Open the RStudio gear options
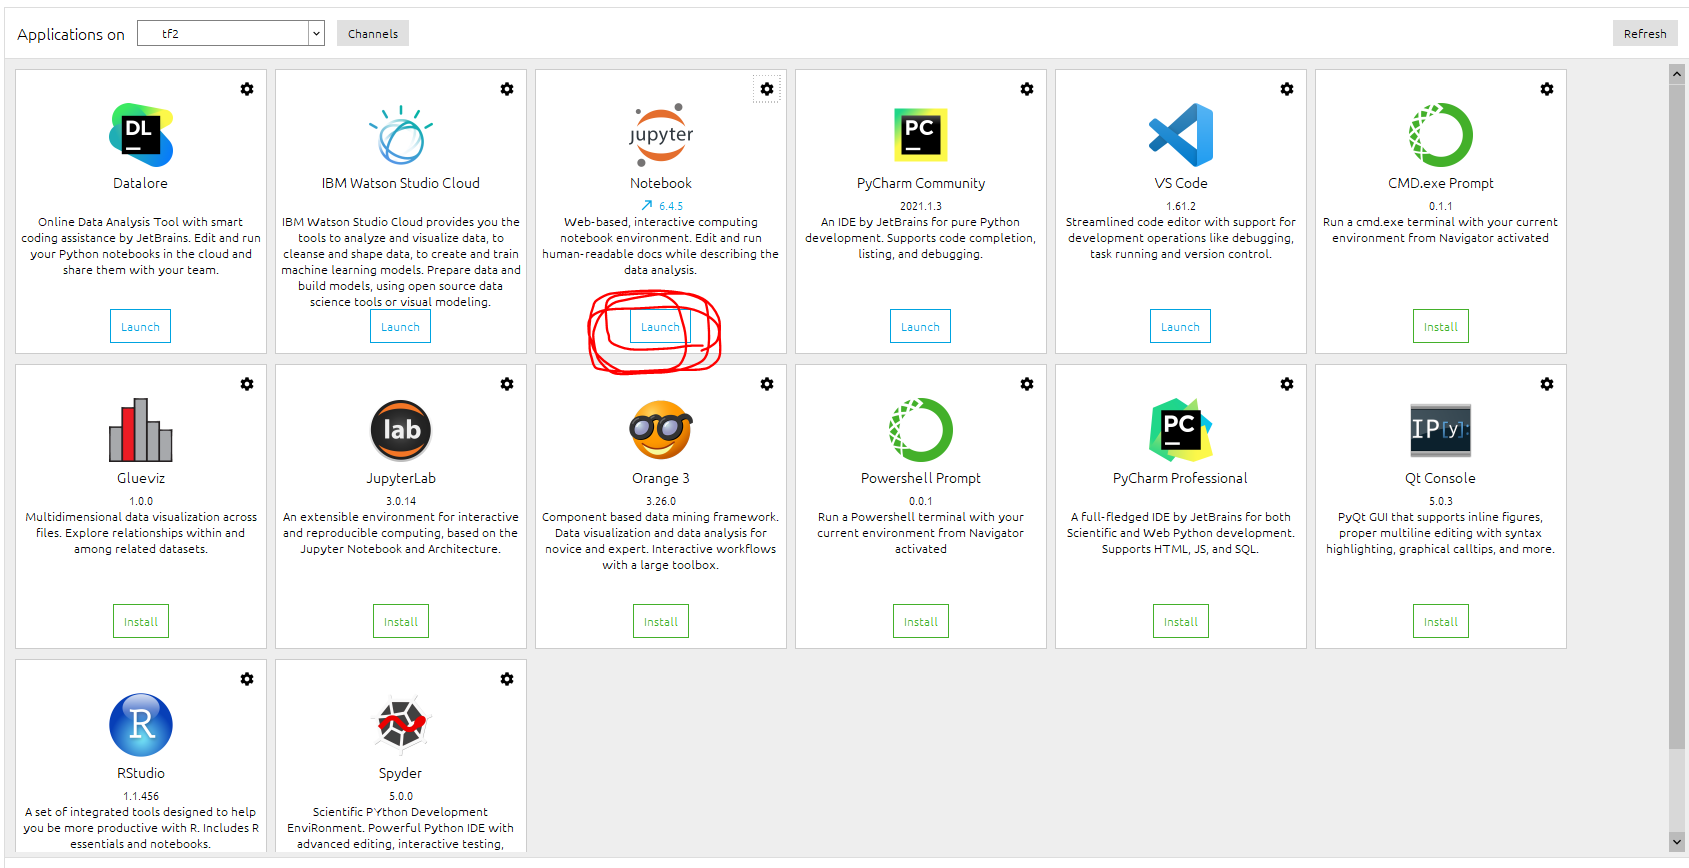The image size is (1689, 868). pos(247,679)
